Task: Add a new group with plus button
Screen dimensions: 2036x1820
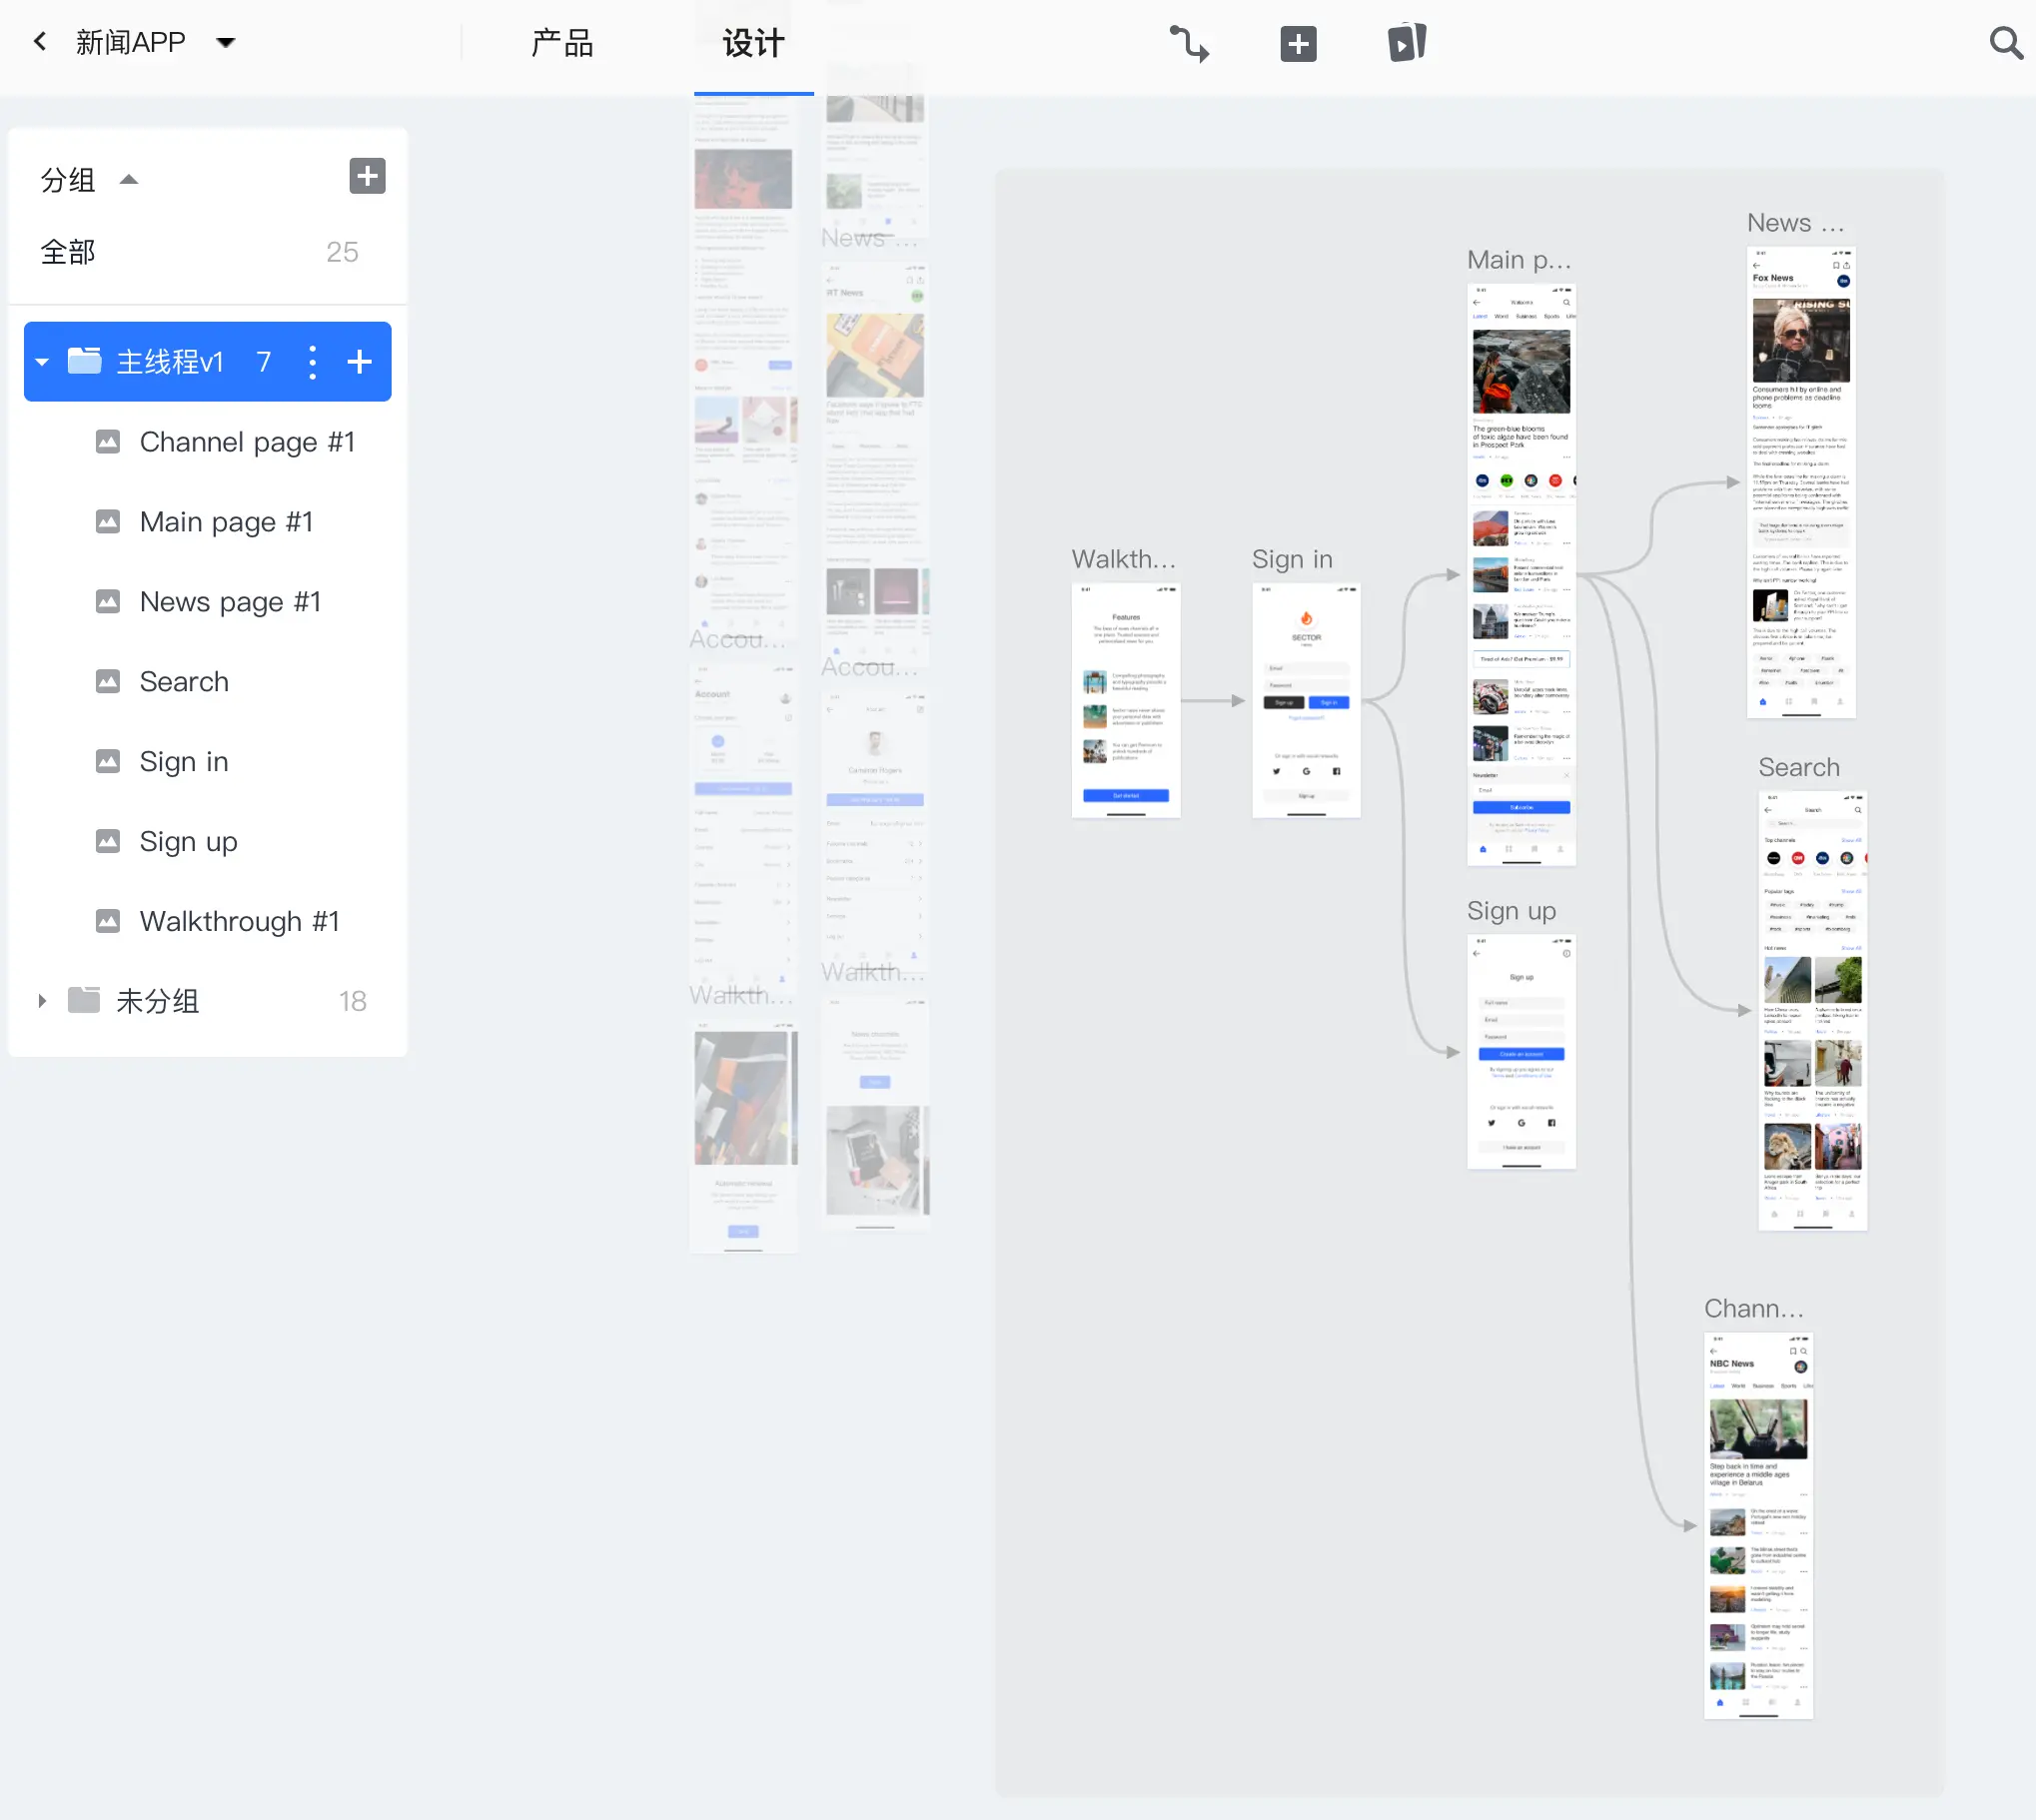Action: coord(367,177)
